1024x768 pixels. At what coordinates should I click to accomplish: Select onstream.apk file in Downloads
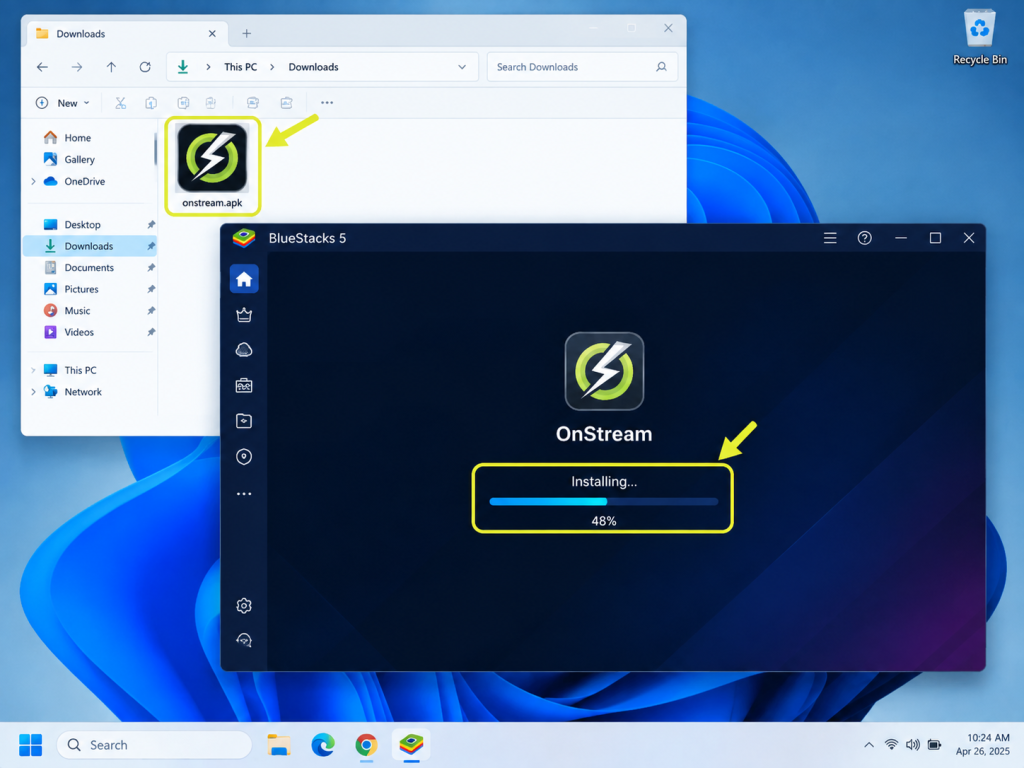point(212,166)
